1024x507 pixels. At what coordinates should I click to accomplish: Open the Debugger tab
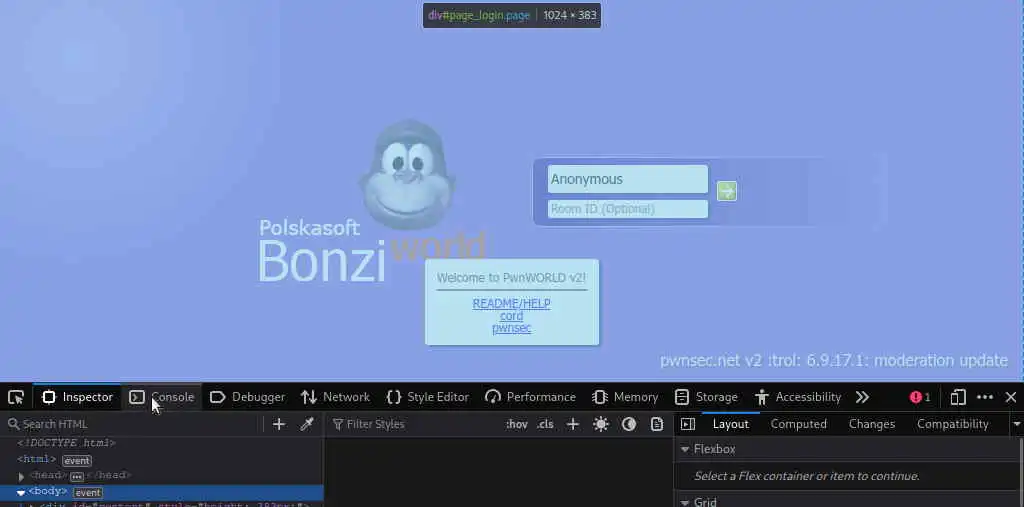(x=248, y=397)
